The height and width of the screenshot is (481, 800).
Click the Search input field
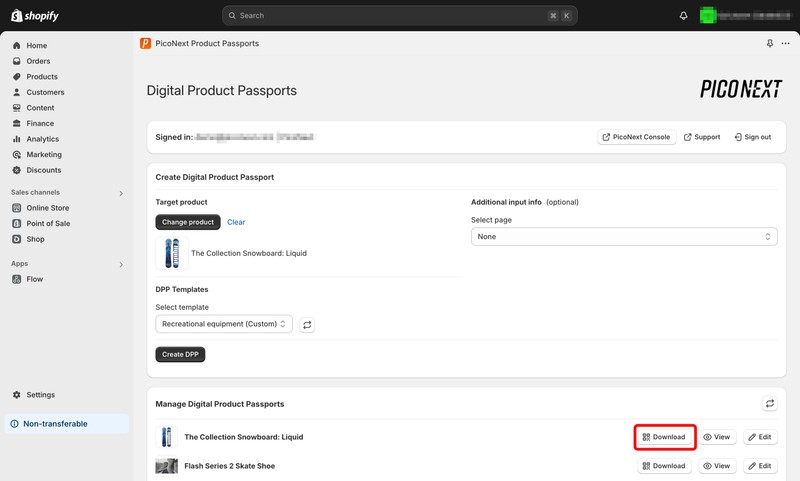click(400, 16)
